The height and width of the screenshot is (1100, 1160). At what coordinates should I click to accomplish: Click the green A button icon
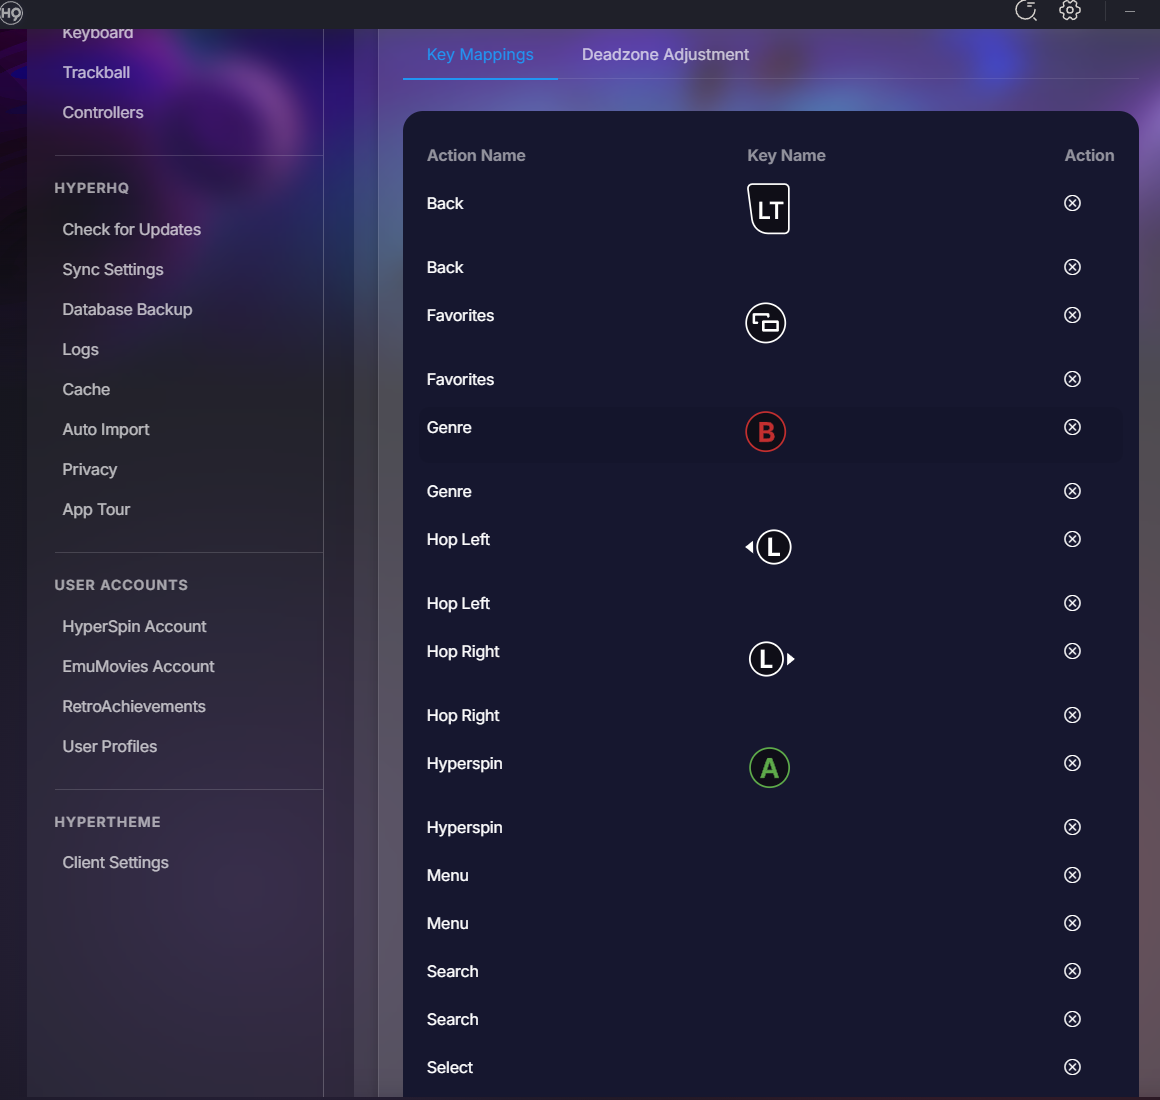coord(769,768)
